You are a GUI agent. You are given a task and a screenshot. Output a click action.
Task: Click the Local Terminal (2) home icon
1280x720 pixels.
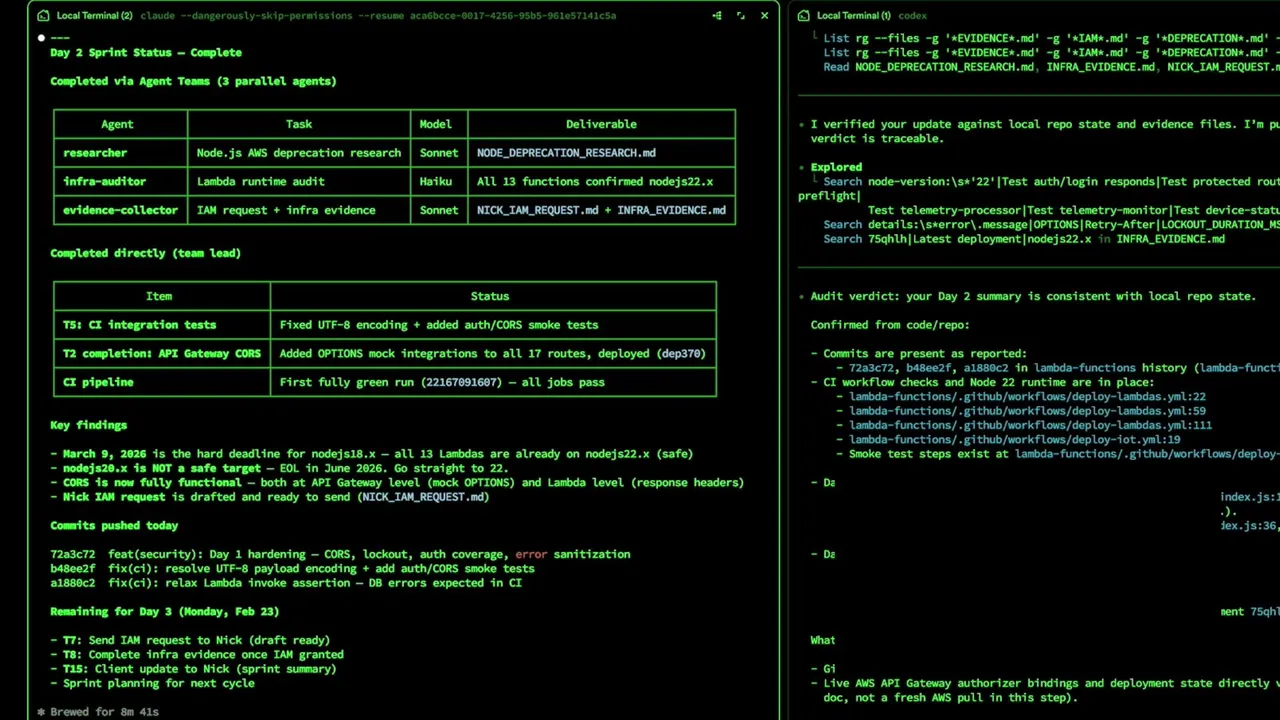[42, 16]
